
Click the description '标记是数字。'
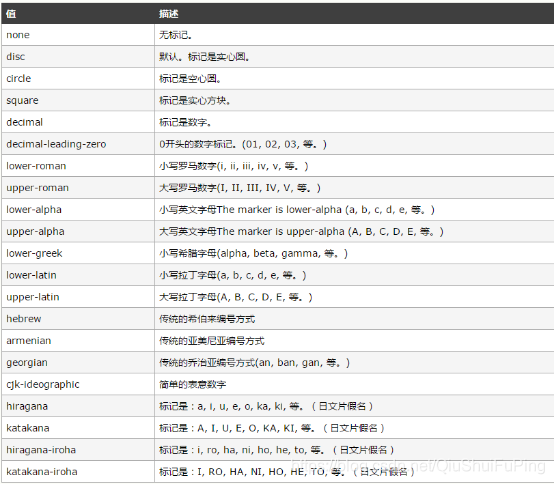[185, 123]
